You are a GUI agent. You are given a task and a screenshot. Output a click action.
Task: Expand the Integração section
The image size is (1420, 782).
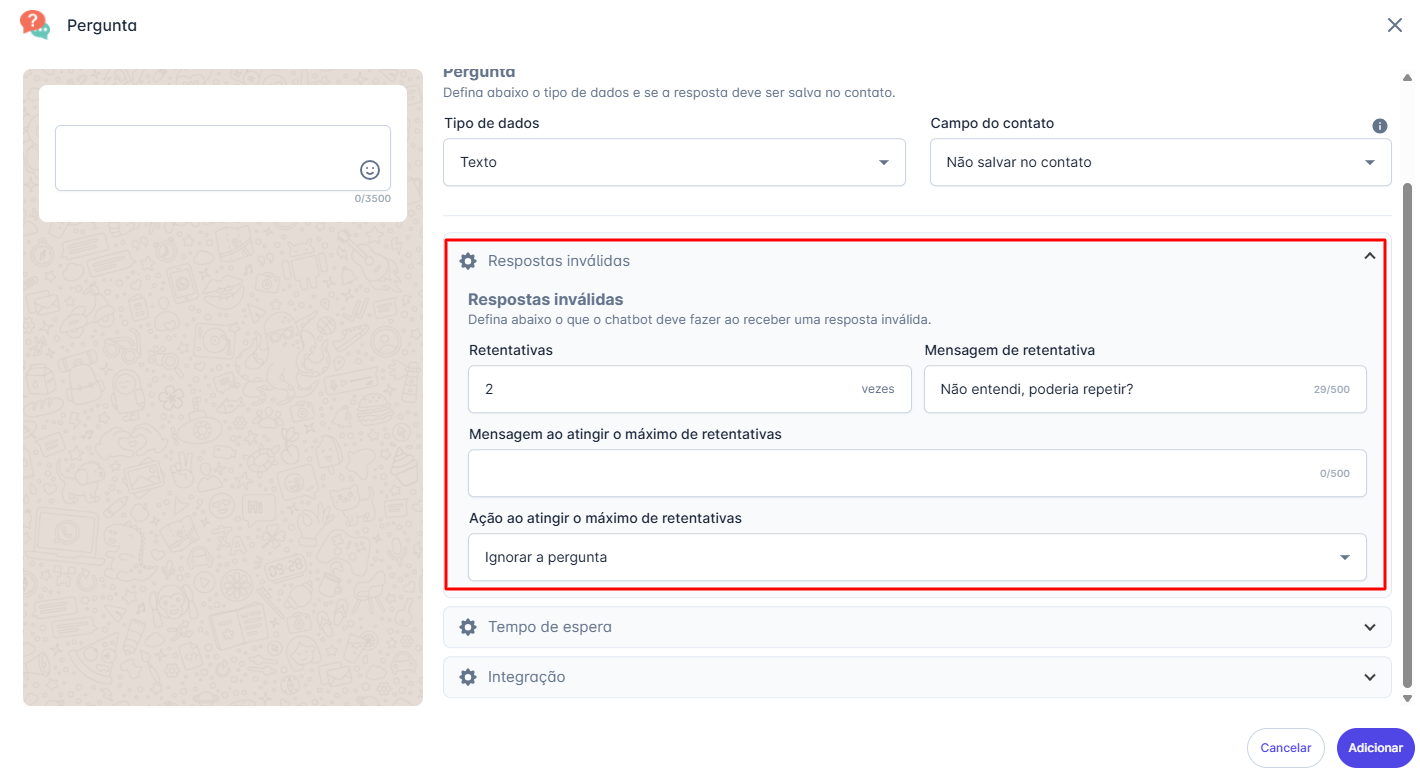pyautogui.click(x=1370, y=677)
